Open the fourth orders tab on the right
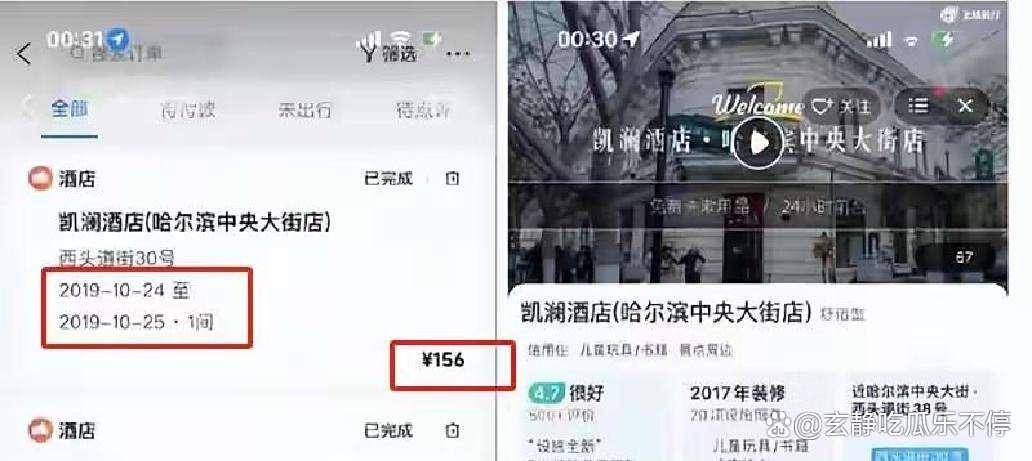Screen dimensions: 1032x461 (423, 110)
